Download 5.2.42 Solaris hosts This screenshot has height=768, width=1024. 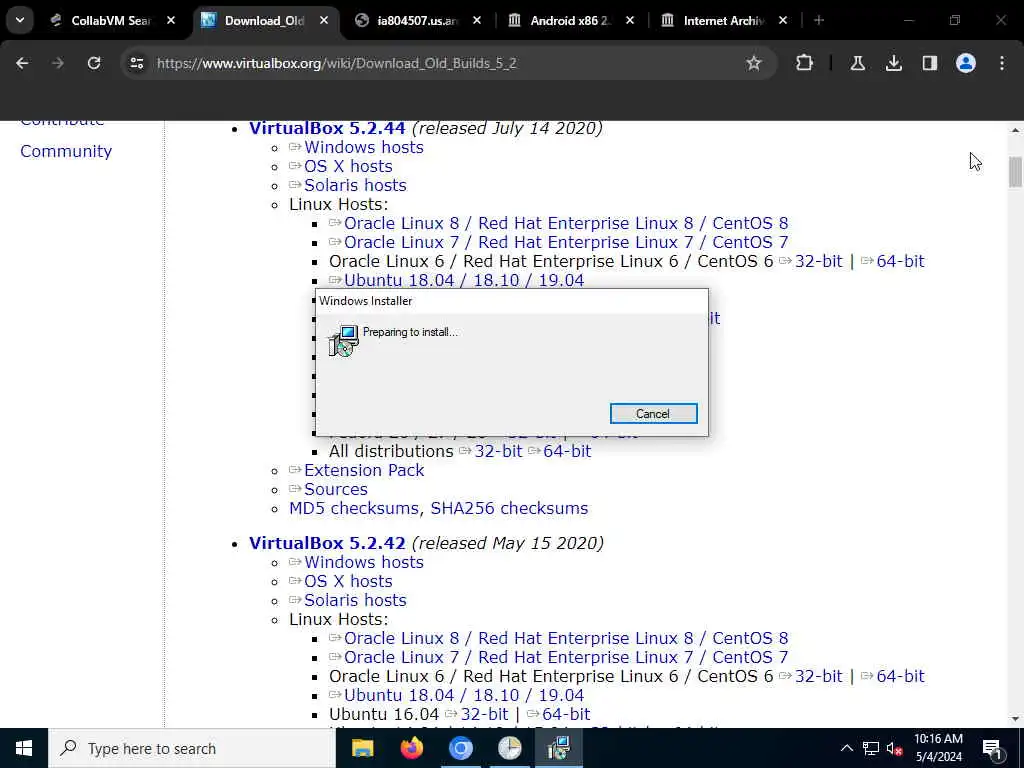tap(355, 600)
